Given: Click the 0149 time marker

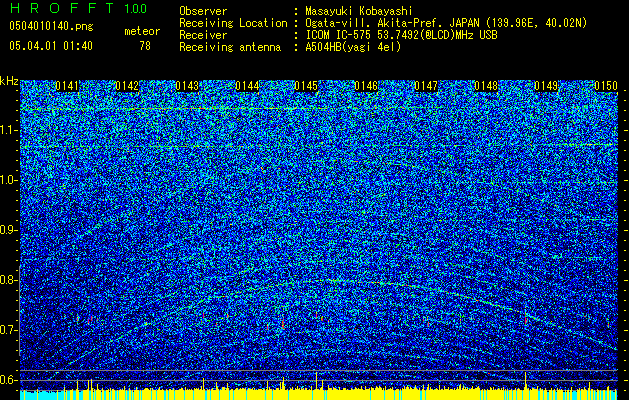Looking at the screenshot, I should [x=546, y=86].
